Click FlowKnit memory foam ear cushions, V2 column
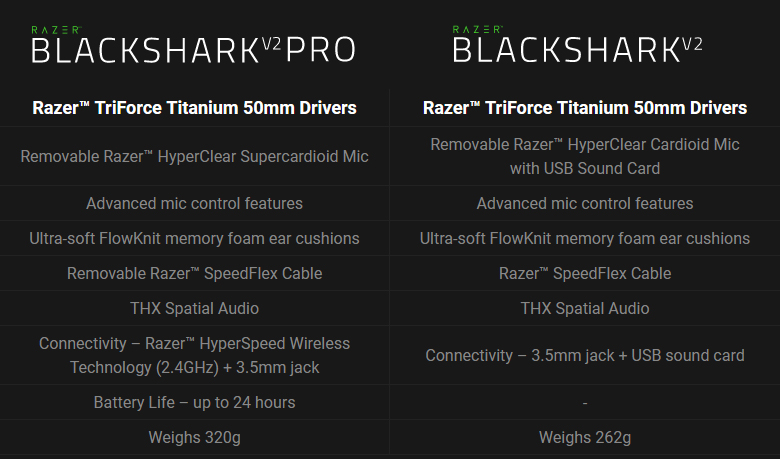 point(585,238)
